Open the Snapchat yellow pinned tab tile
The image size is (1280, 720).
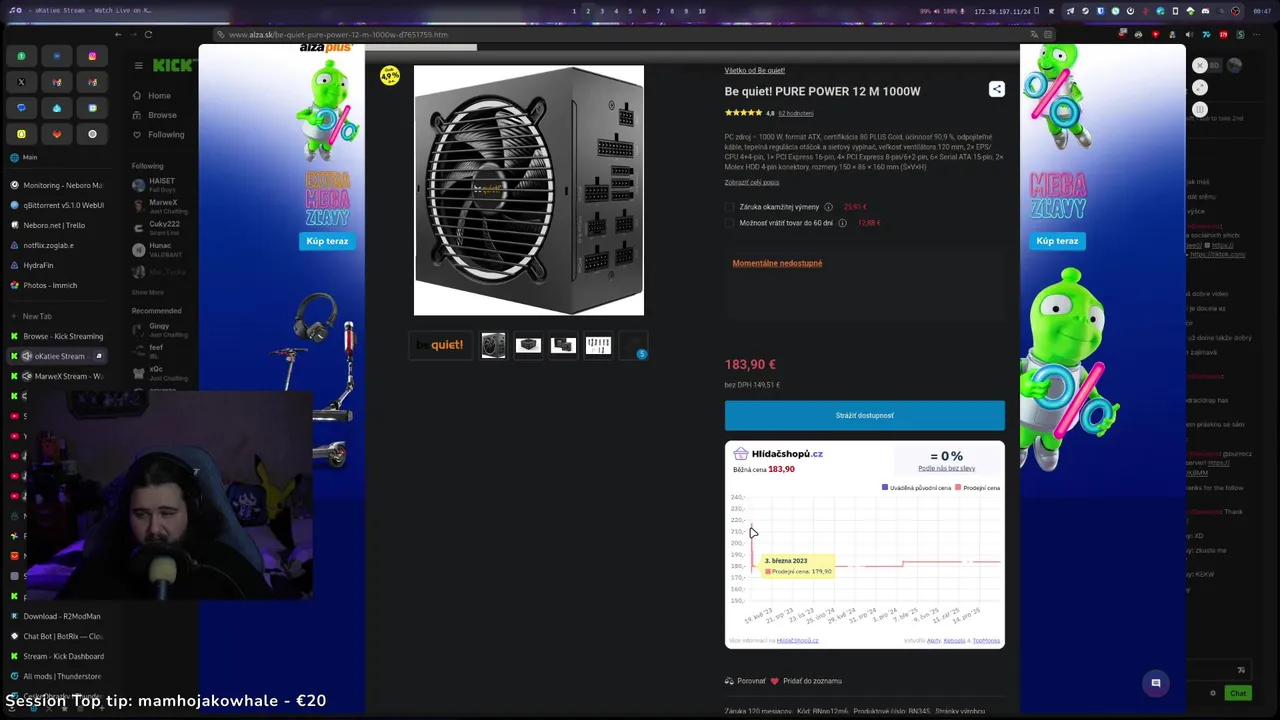[x=21, y=134]
